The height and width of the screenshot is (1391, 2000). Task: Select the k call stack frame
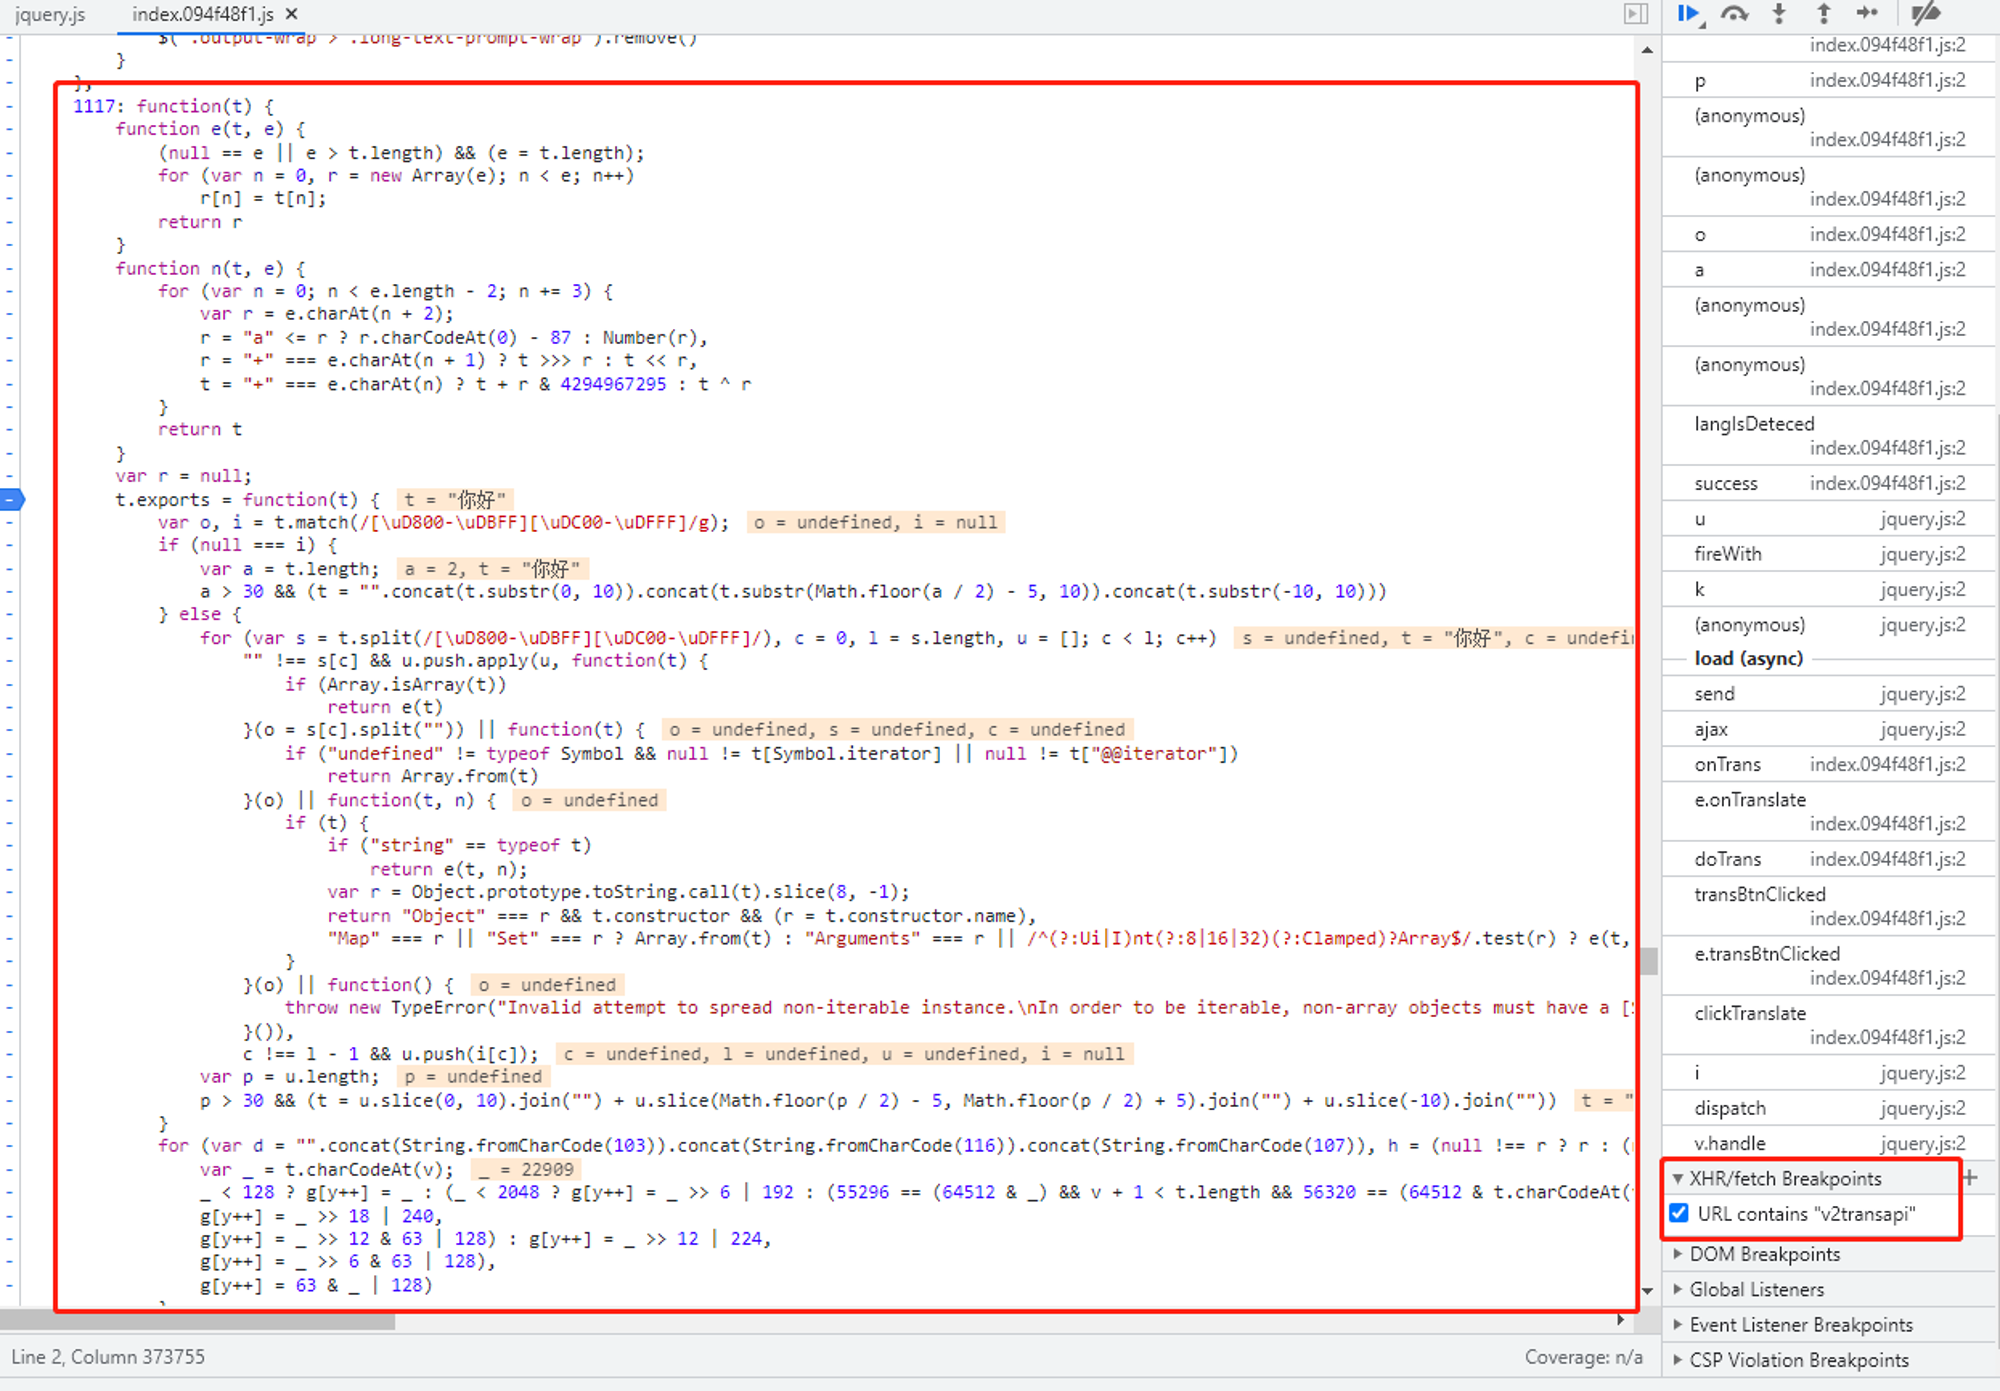point(1830,589)
